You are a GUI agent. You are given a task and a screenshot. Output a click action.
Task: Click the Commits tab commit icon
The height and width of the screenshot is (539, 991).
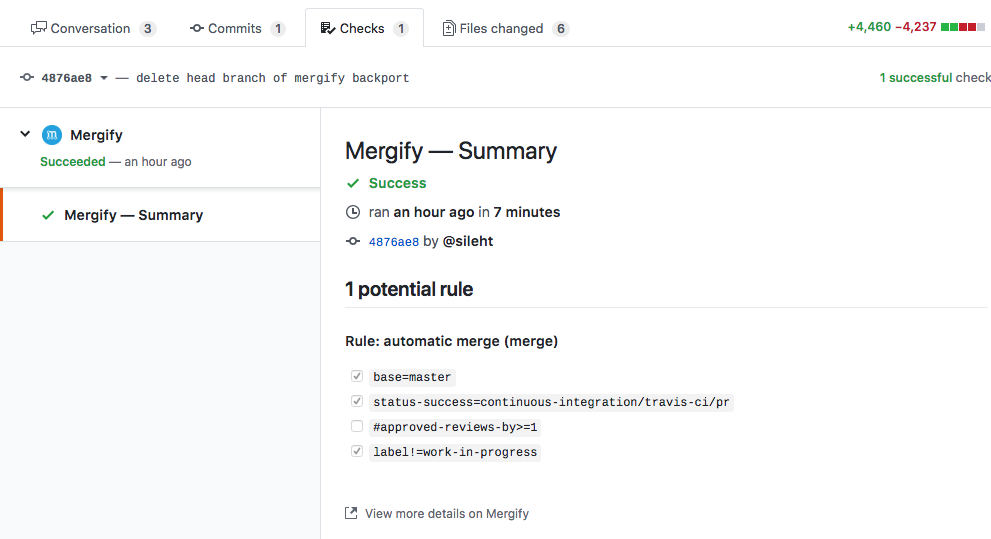[x=197, y=28]
